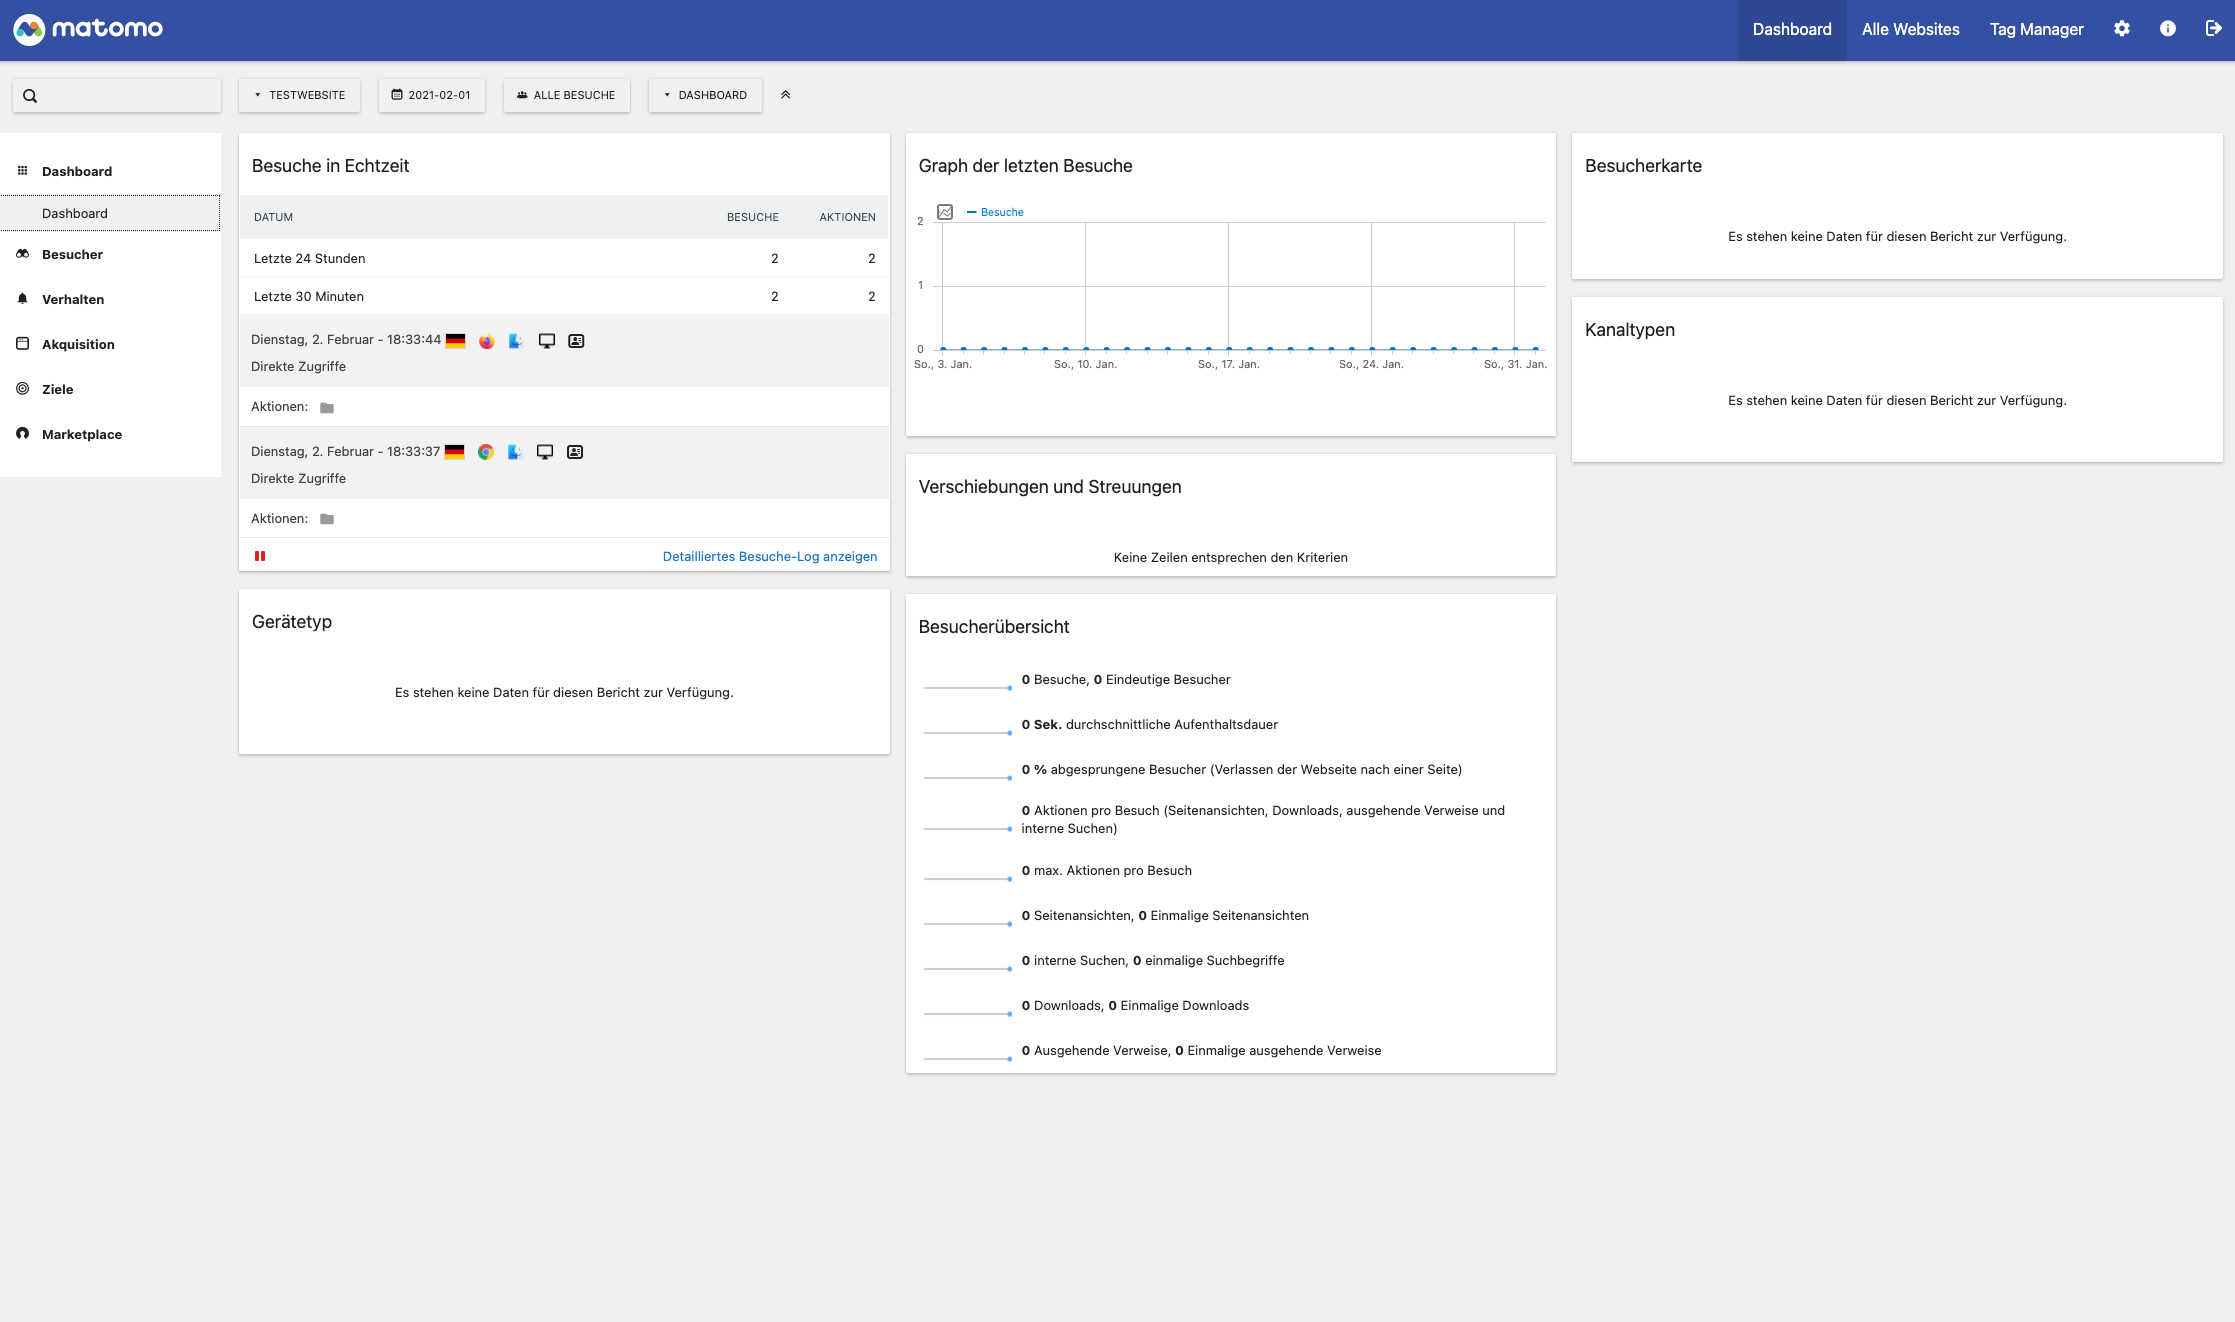This screenshot has height=1322, width=2235.
Task: Open visitor profile icon for 18:33:44 visit
Action: pos(576,341)
